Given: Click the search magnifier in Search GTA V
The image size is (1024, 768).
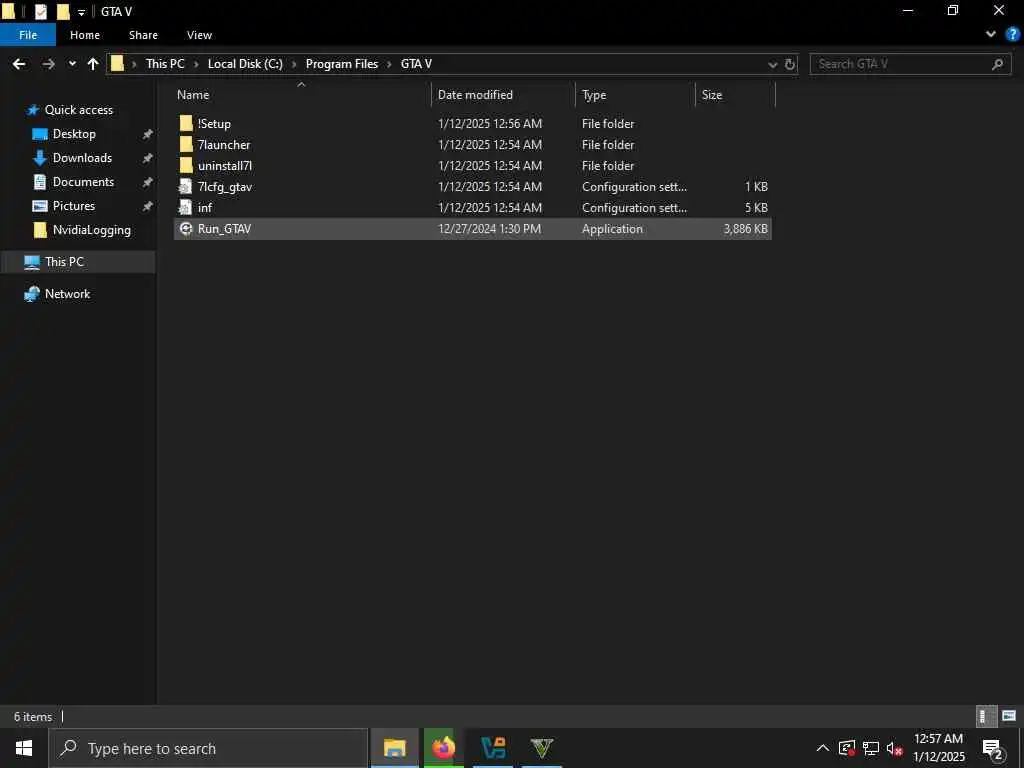Looking at the screenshot, I should [x=997, y=64].
